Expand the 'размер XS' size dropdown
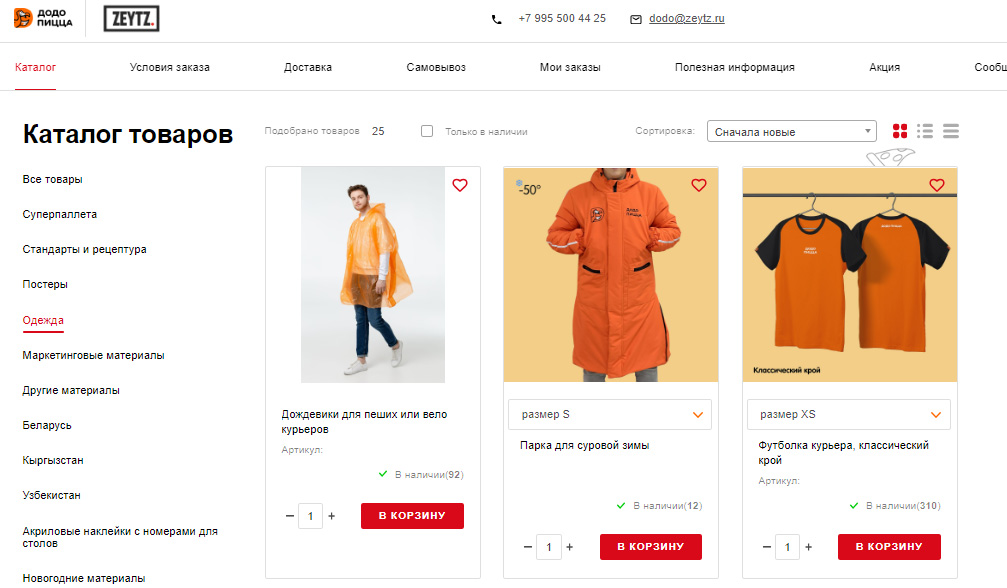This screenshot has height=588, width=1007. (848, 414)
